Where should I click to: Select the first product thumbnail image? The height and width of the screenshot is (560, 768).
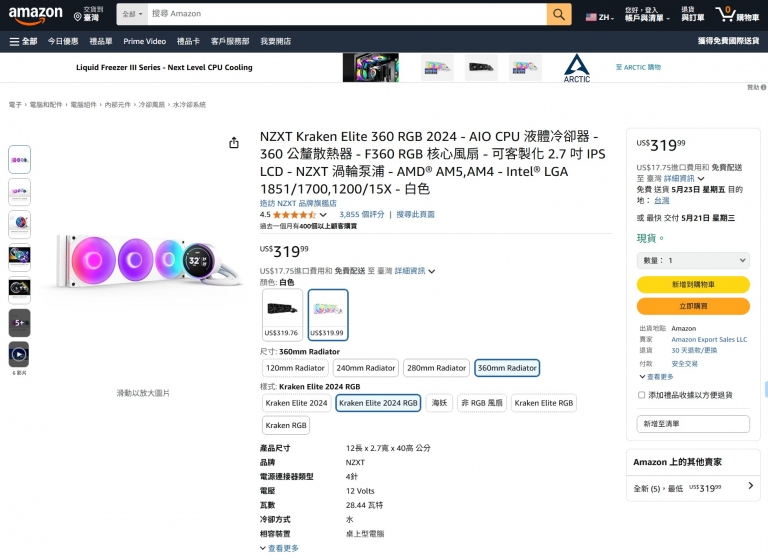20,159
